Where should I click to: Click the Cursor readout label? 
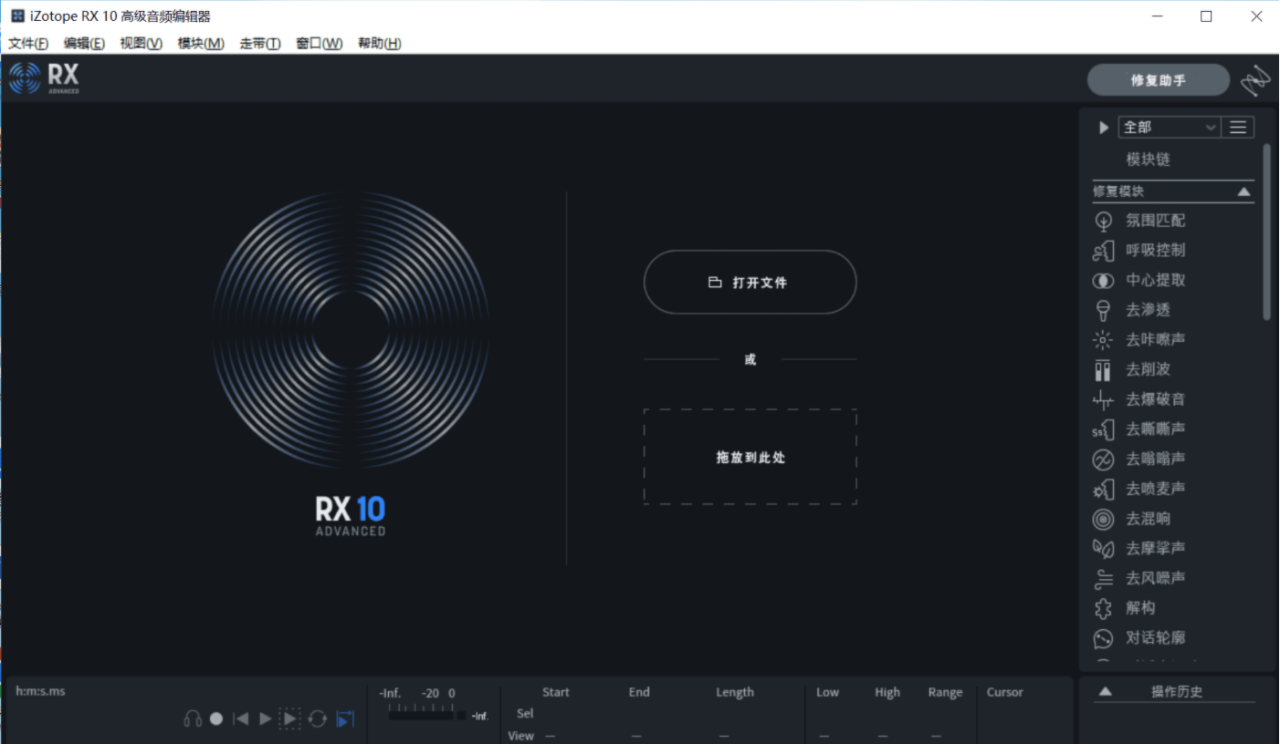coord(1005,692)
